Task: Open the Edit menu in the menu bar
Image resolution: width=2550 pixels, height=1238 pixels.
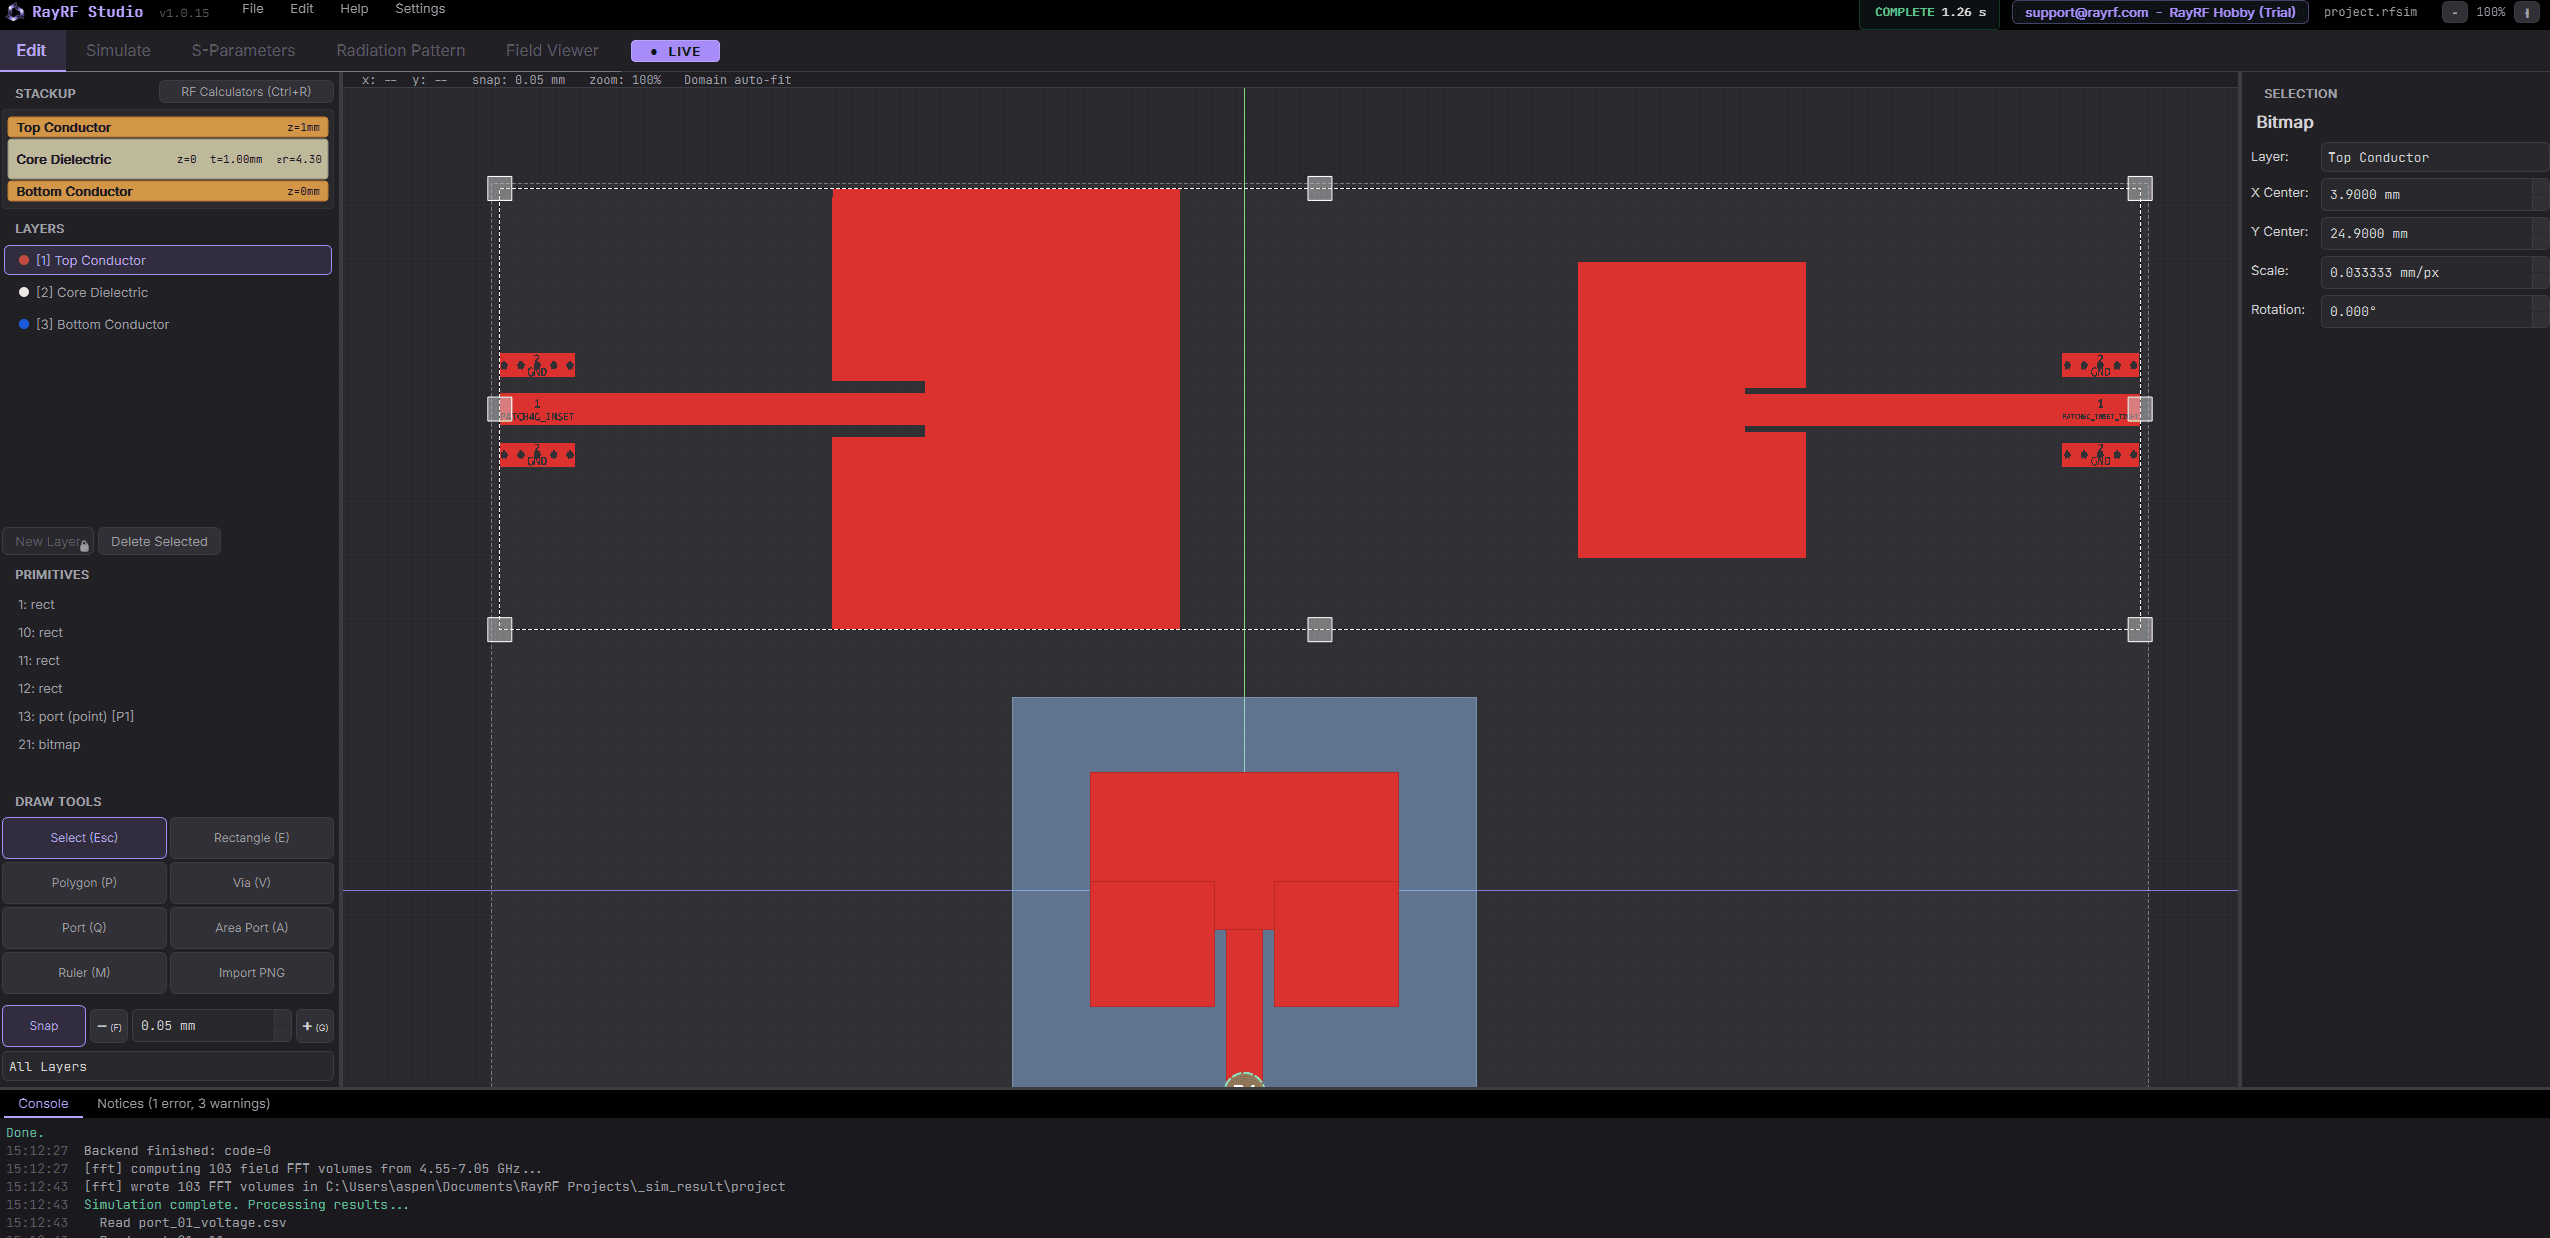Action: (x=302, y=9)
